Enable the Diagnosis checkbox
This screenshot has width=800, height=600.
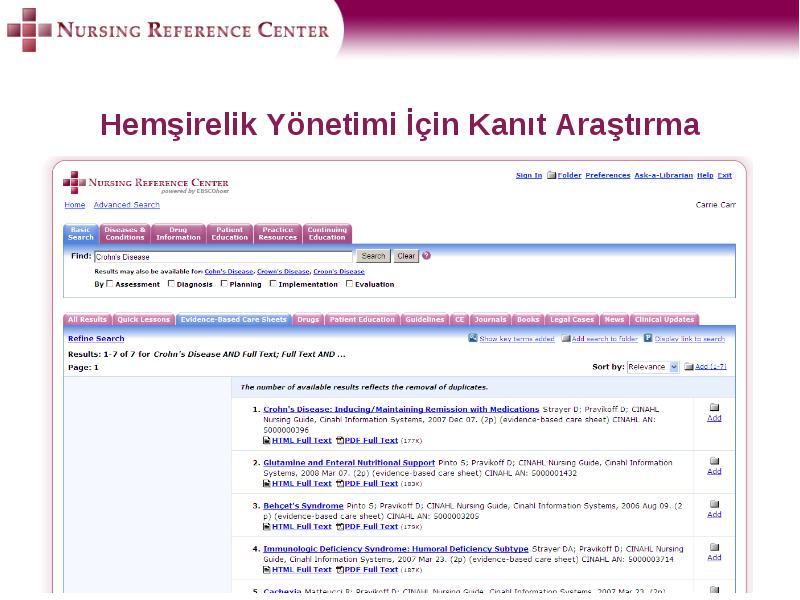click(171, 284)
